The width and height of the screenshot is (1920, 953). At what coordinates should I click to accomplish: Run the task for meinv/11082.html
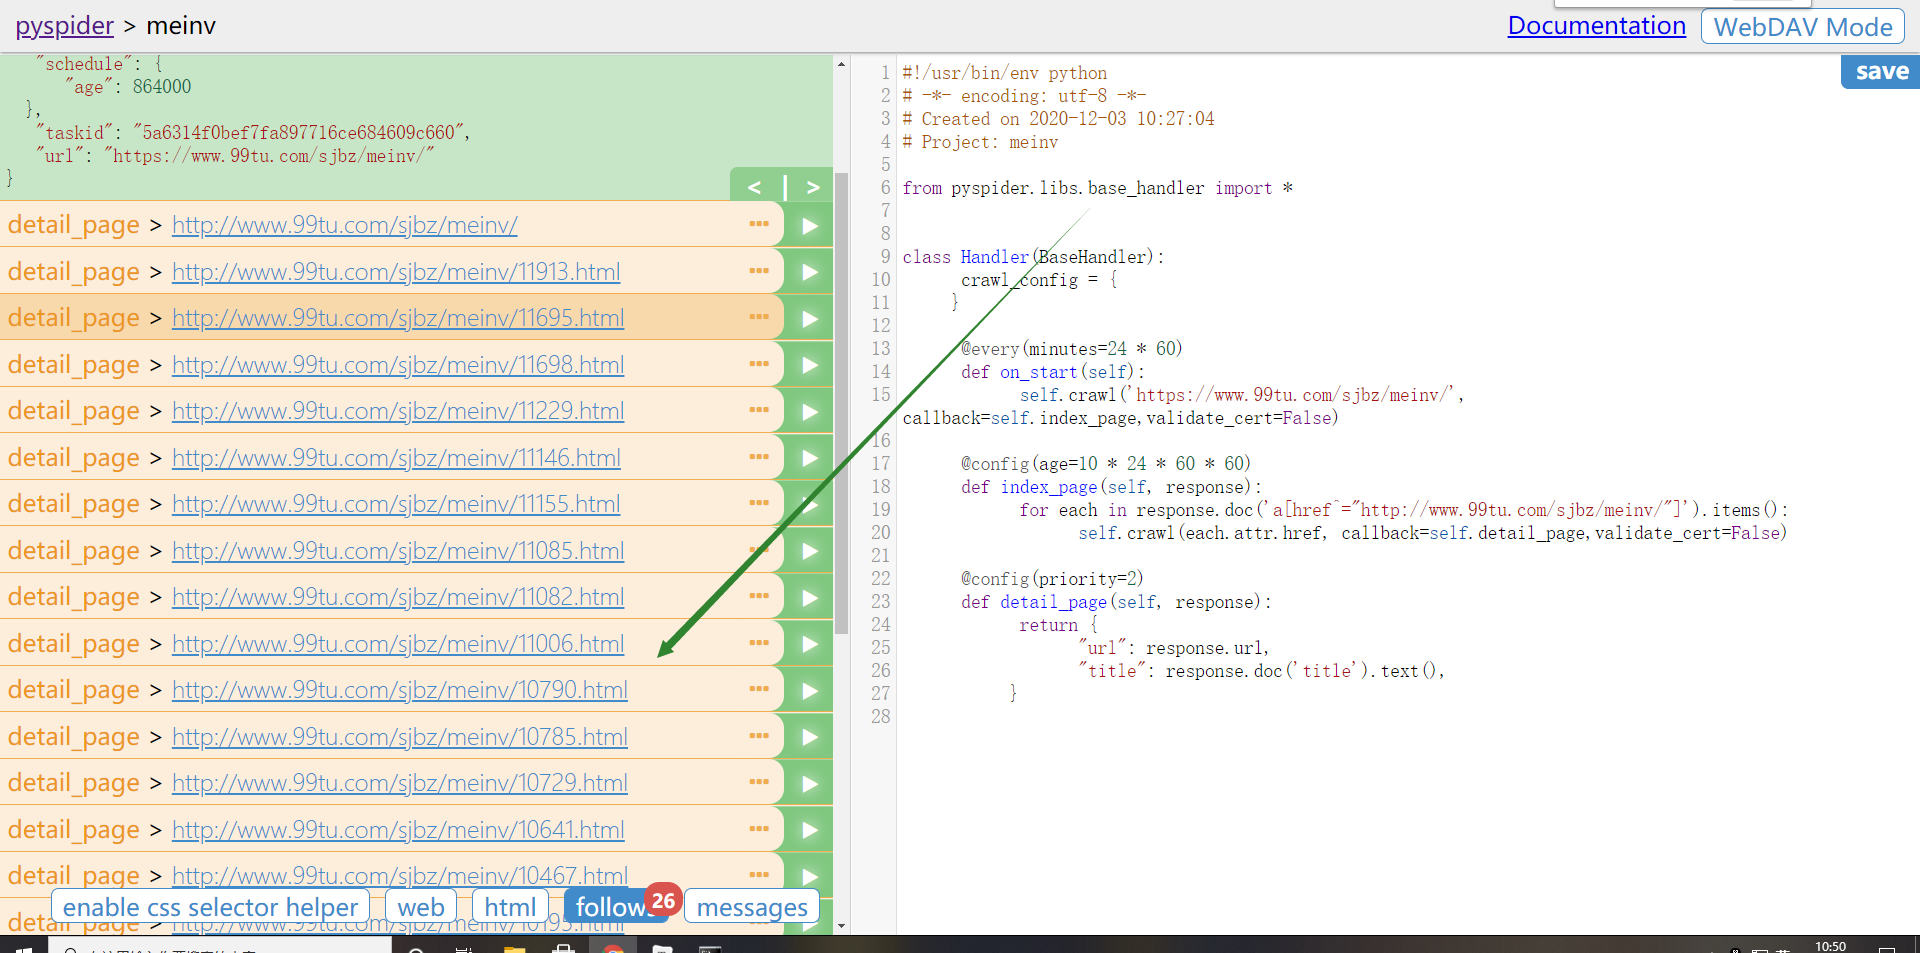click(x=809, y=597)
